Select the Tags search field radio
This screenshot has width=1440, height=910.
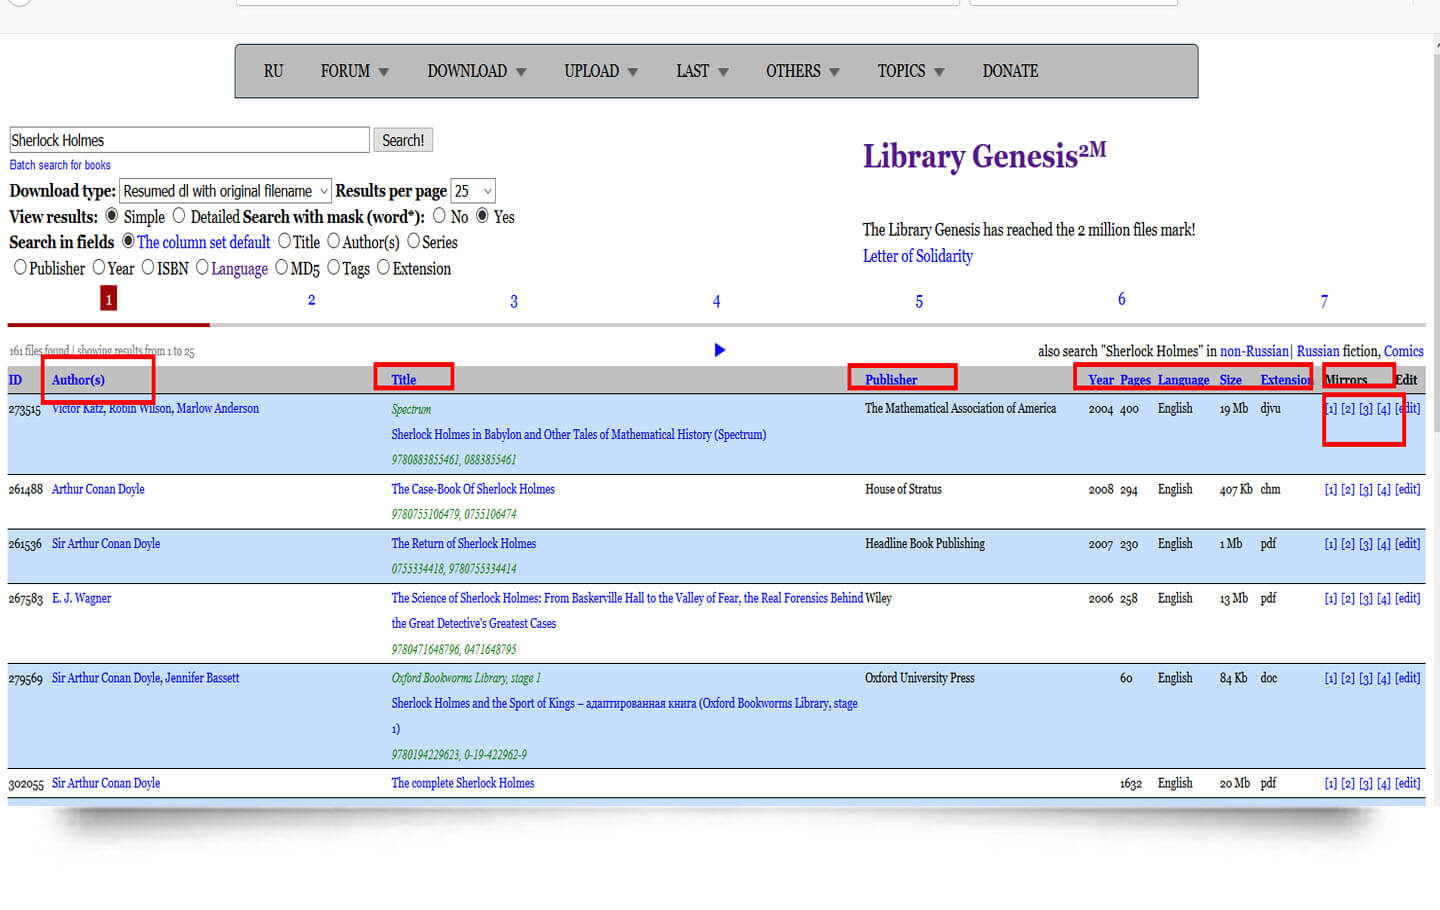click(333, 267)
